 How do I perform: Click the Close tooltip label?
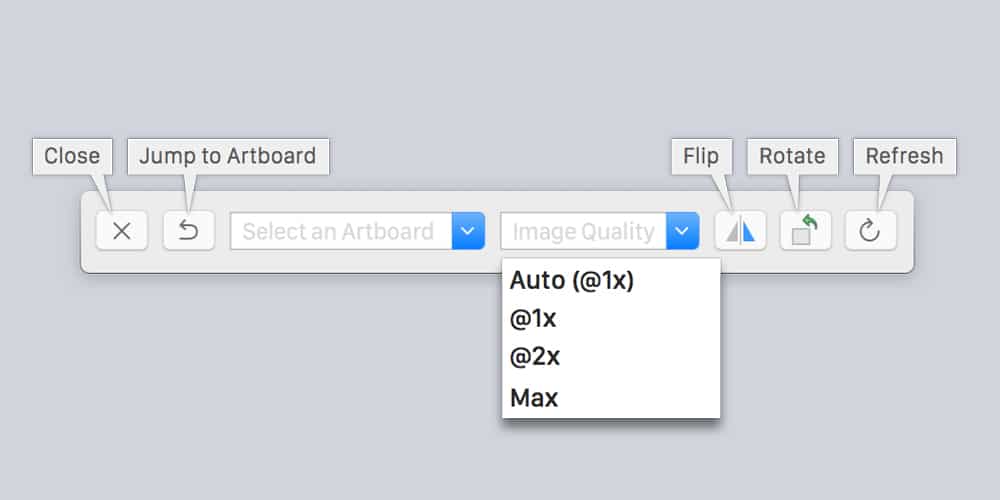point(72,156)
